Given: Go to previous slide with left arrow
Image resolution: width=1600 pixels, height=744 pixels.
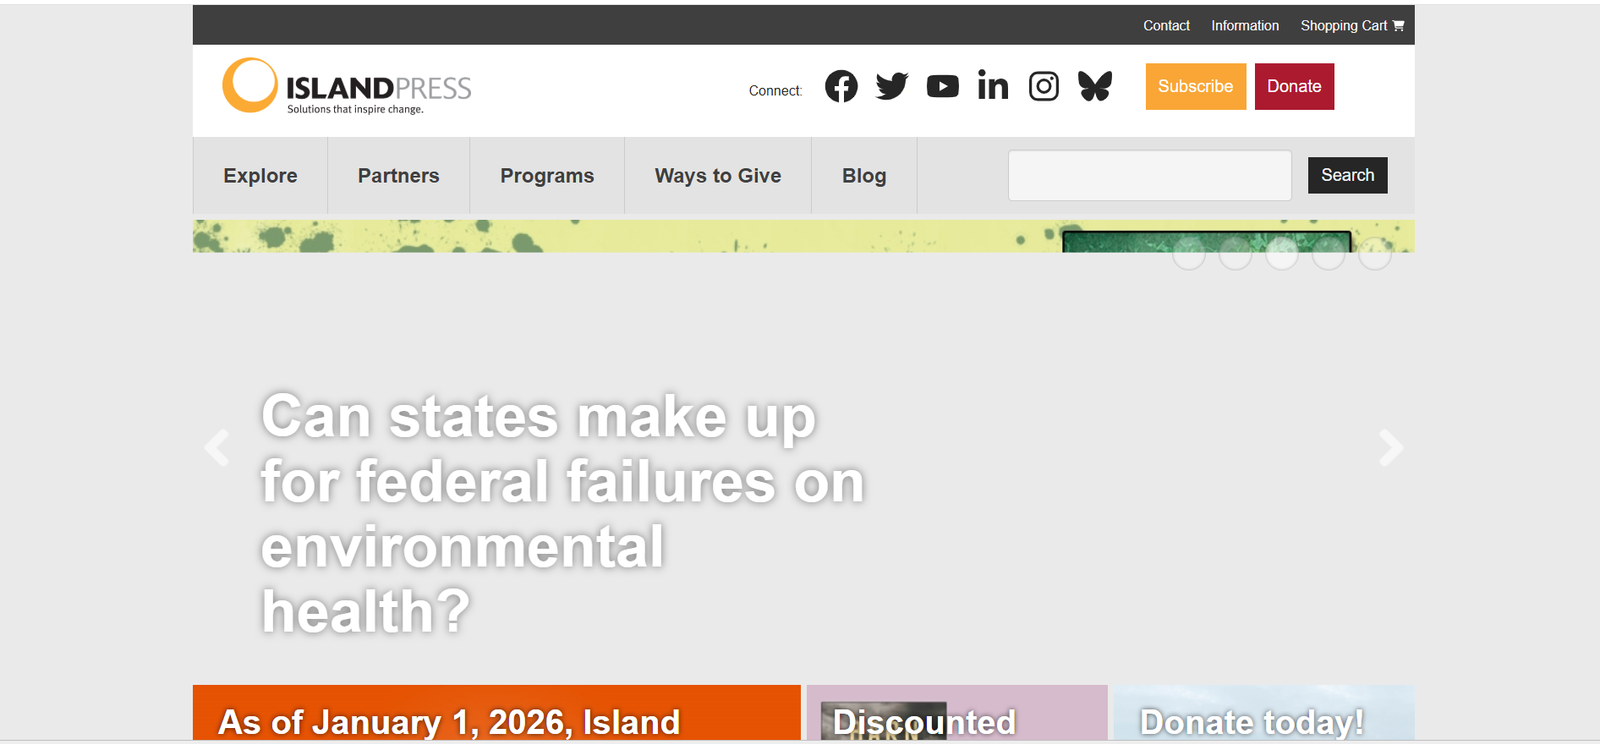Looking at the screenshot, I should [216, 447].
